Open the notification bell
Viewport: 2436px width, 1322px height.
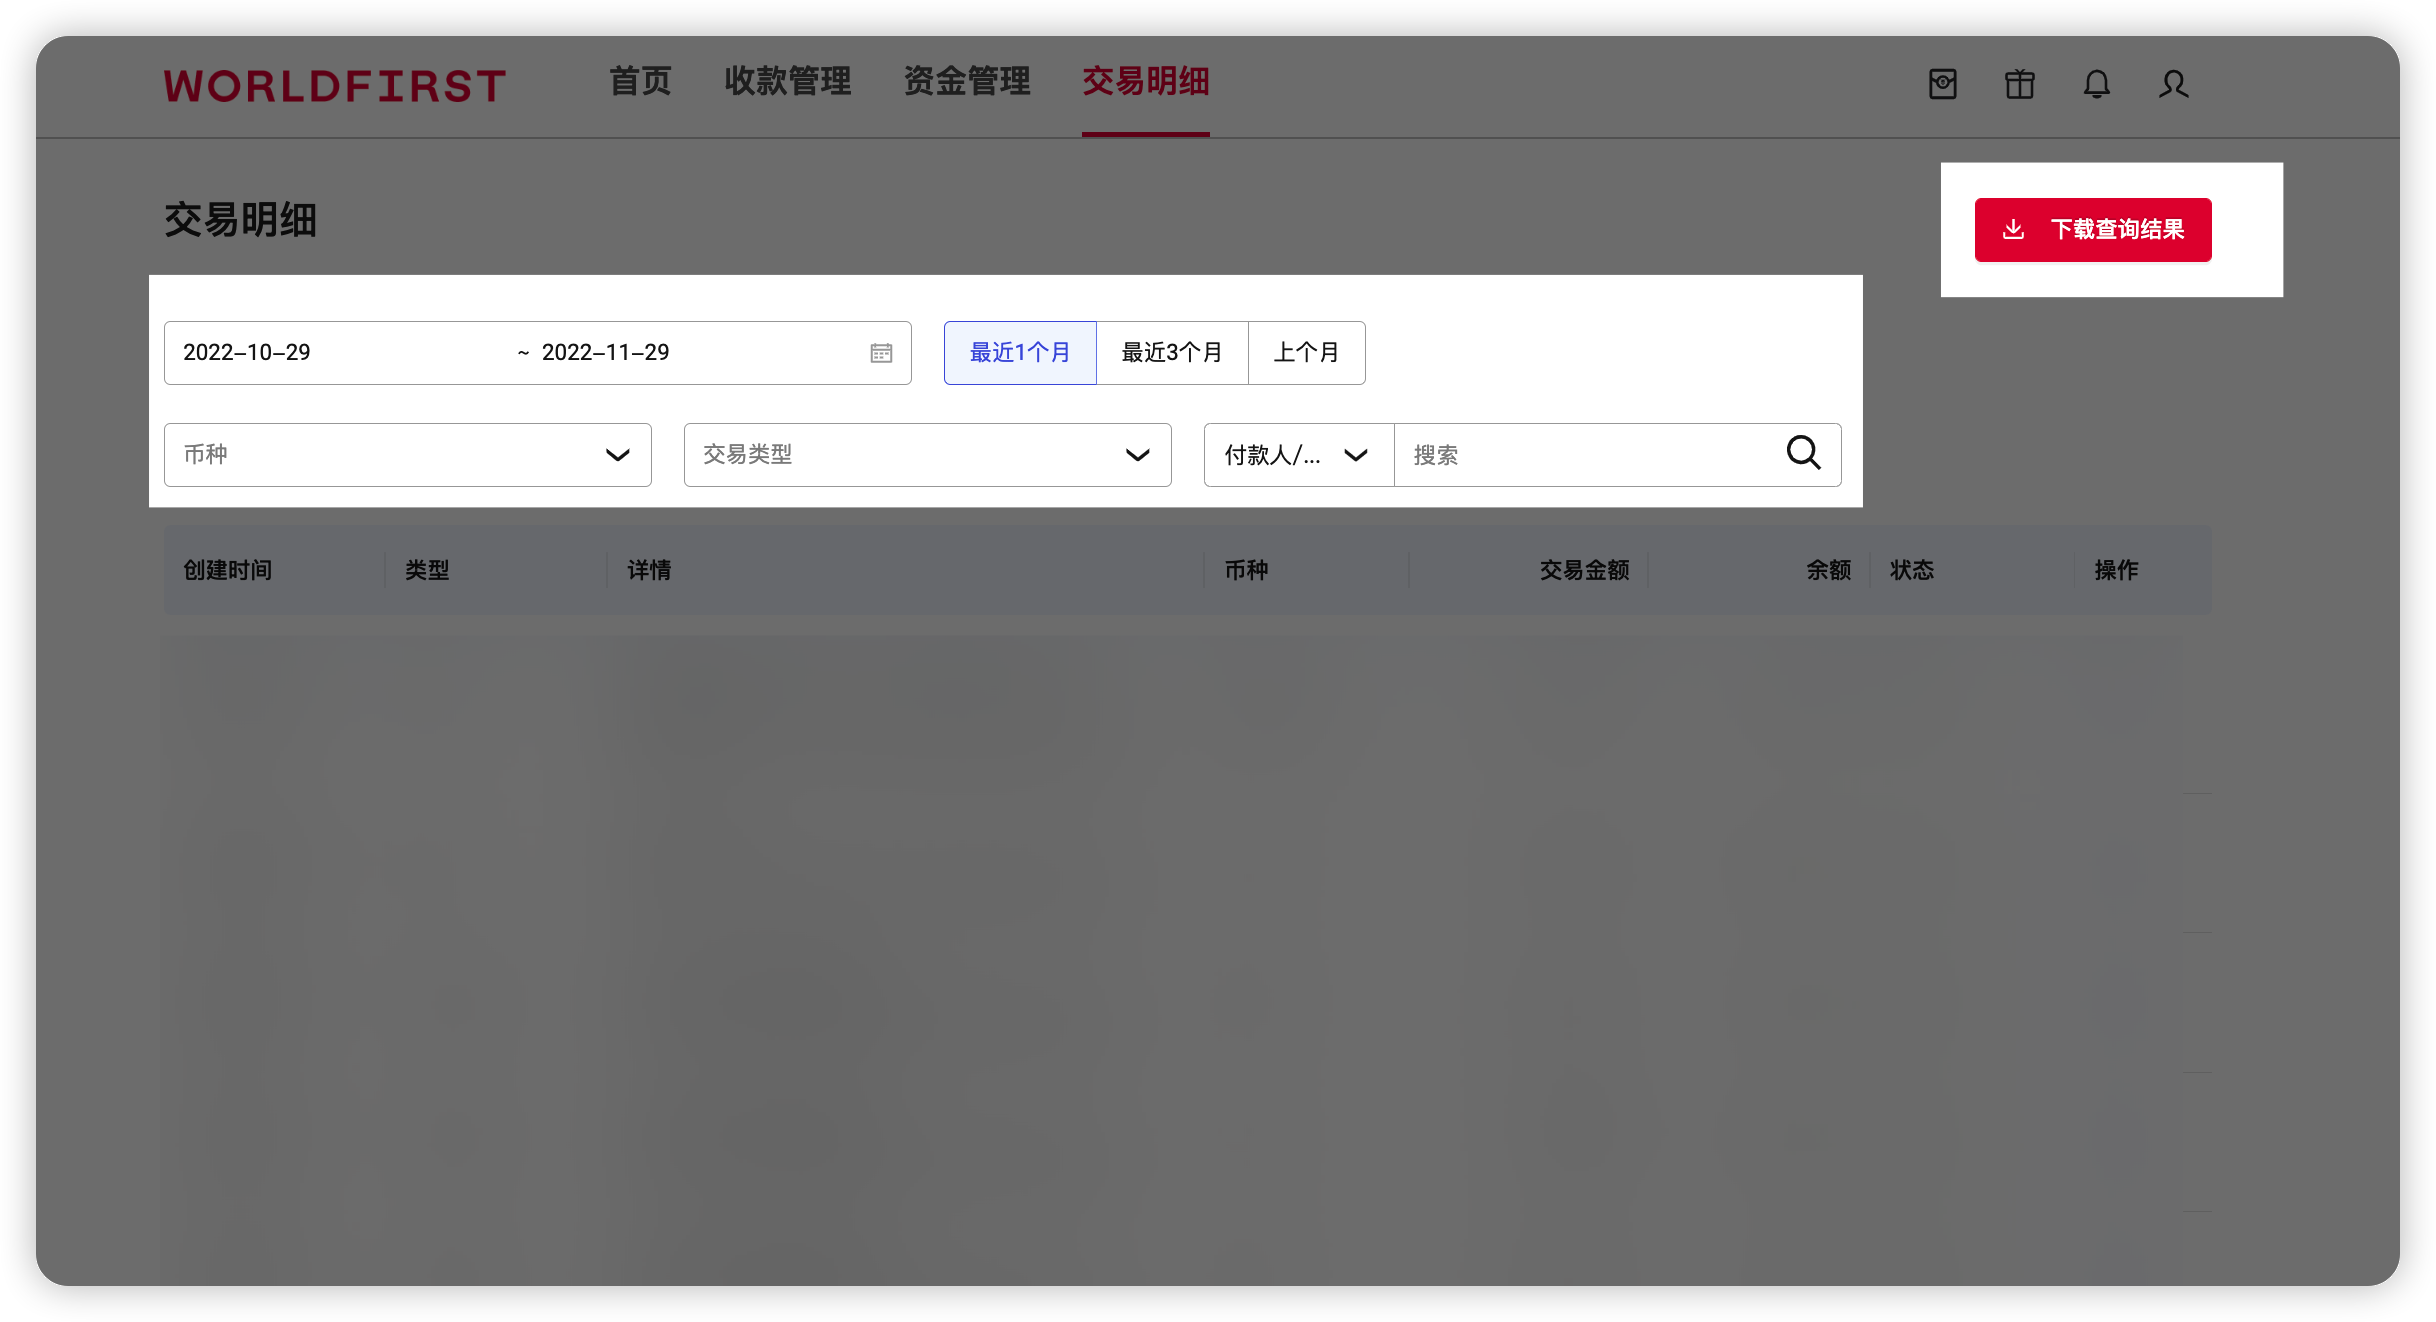(x=2096, y=85)
